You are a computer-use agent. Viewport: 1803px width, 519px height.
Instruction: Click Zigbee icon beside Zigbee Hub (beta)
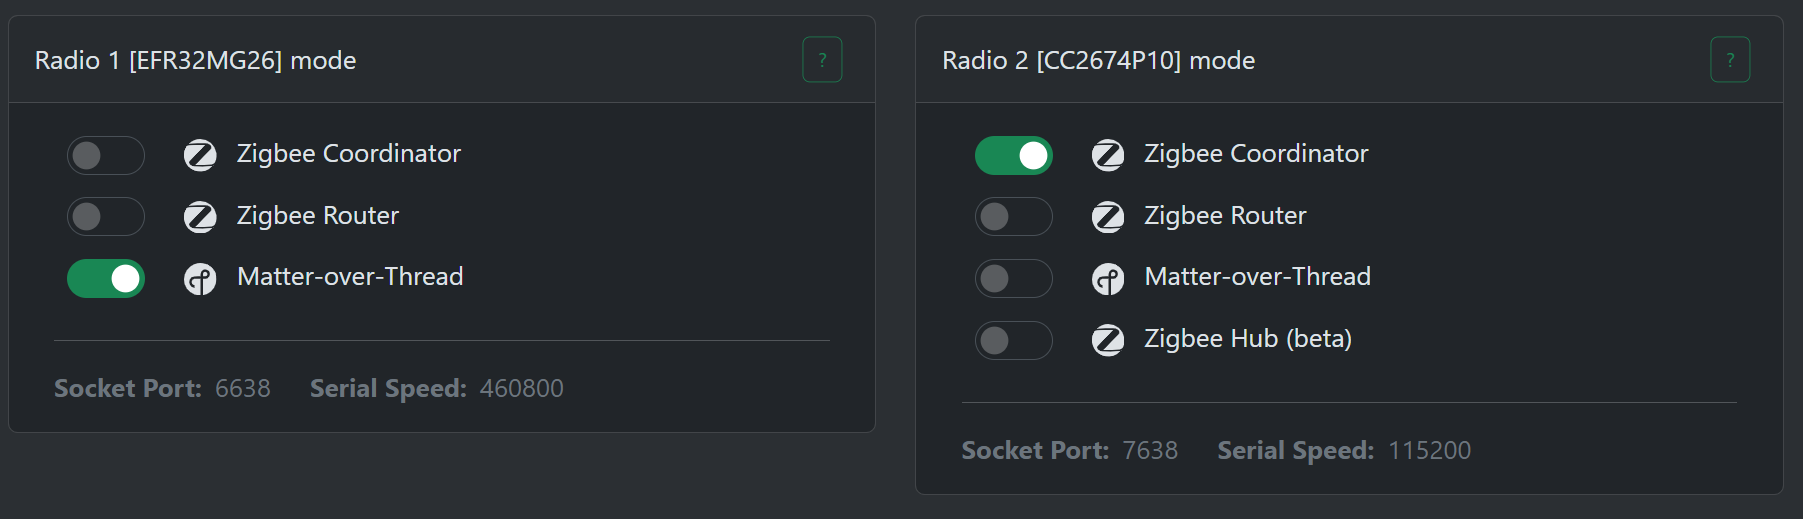[x=1108, y=340]
